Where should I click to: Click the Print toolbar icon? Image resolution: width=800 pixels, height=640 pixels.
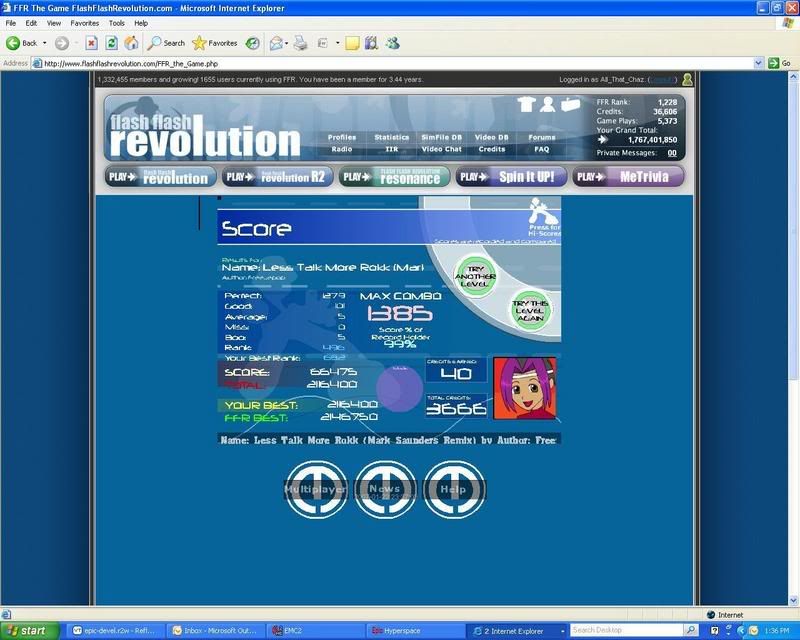click(x=300, y=43)
